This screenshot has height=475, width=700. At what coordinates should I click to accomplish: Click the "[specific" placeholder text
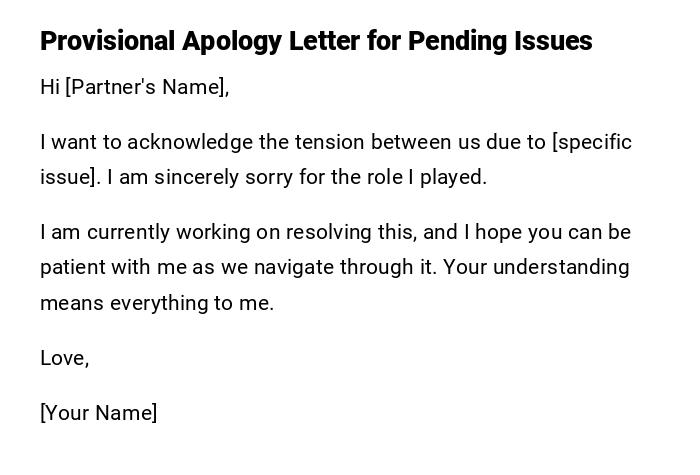[592, 142]
